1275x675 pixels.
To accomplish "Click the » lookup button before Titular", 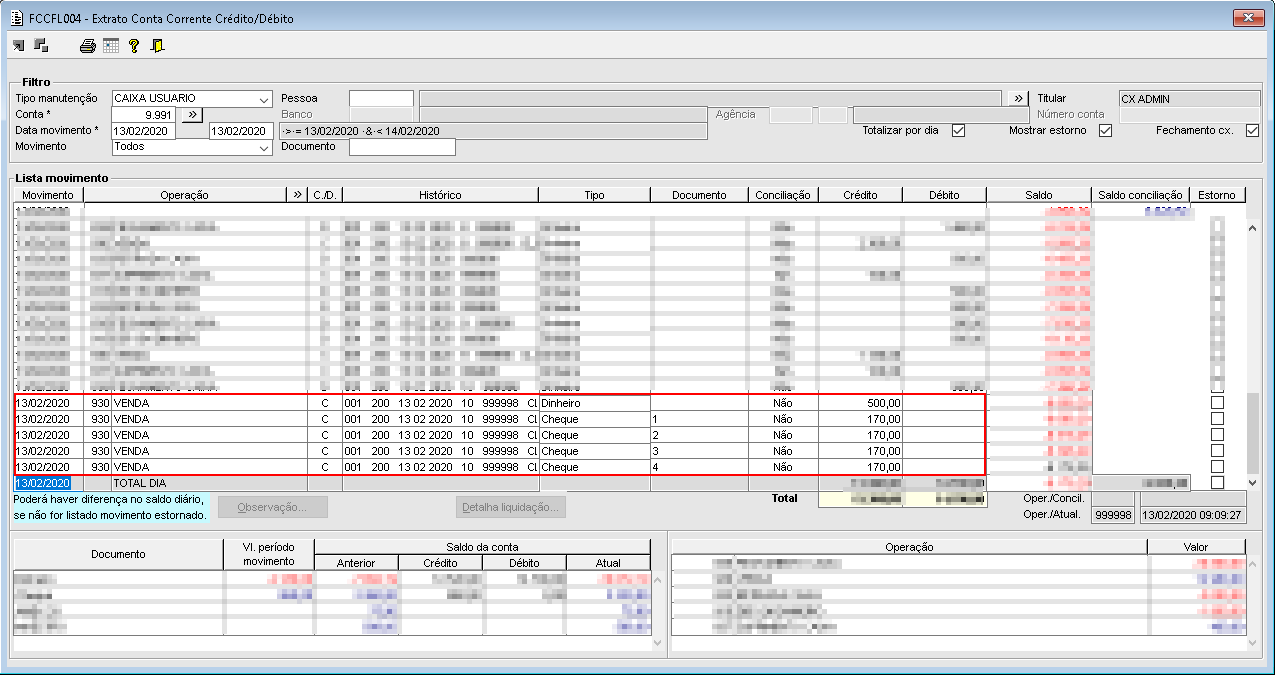I will [1018, 99].
